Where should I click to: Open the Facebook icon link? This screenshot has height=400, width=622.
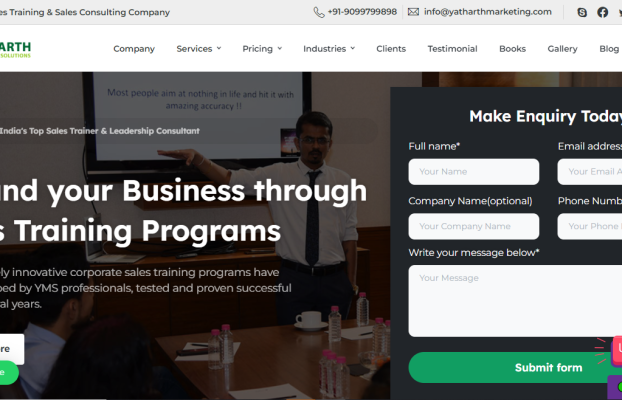click(603, 12)
